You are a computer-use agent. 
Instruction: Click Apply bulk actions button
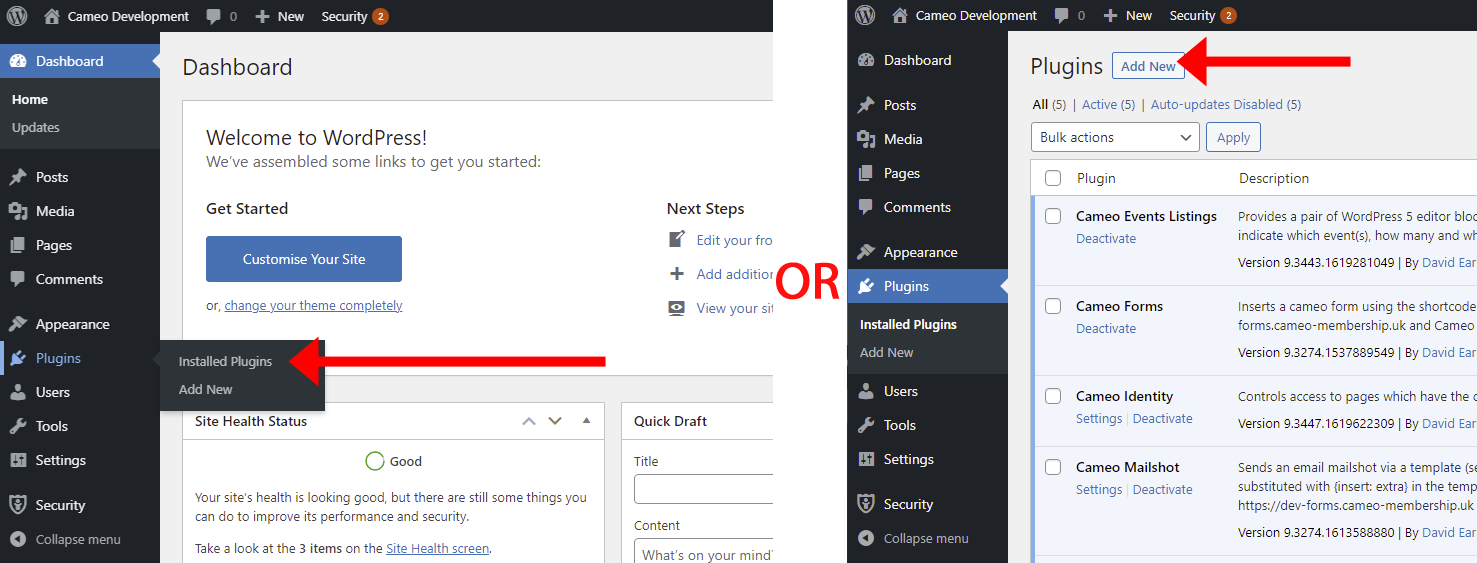[1233, 137]
